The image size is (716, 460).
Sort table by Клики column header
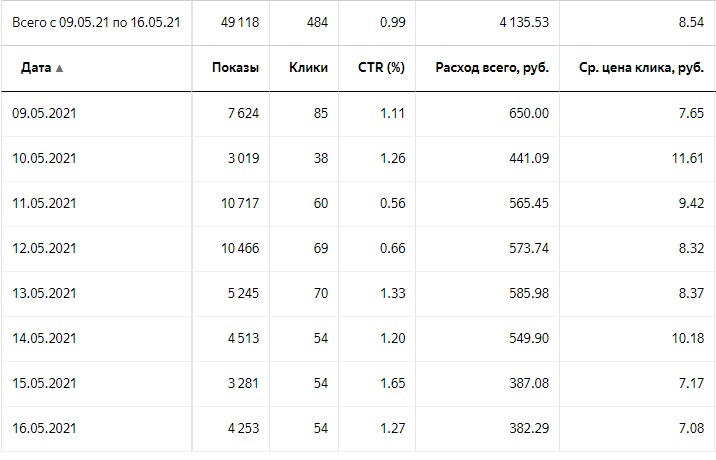(308, 68)
